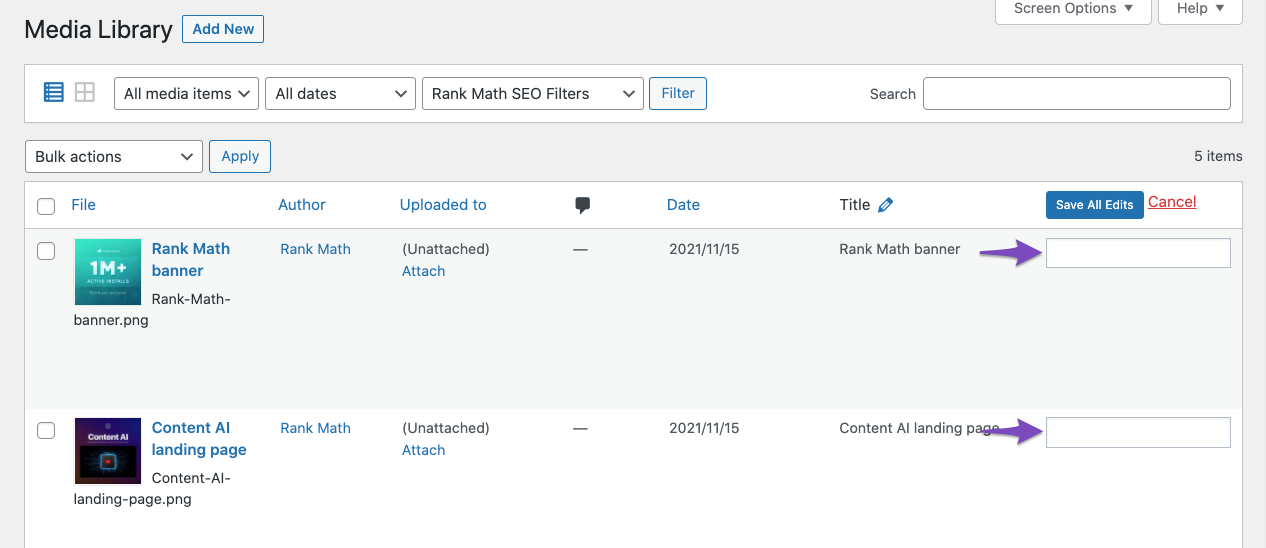Screen dimensions: 1266x548
Task: Apply the selected bulk action
Action: click(x=240, y=156)
